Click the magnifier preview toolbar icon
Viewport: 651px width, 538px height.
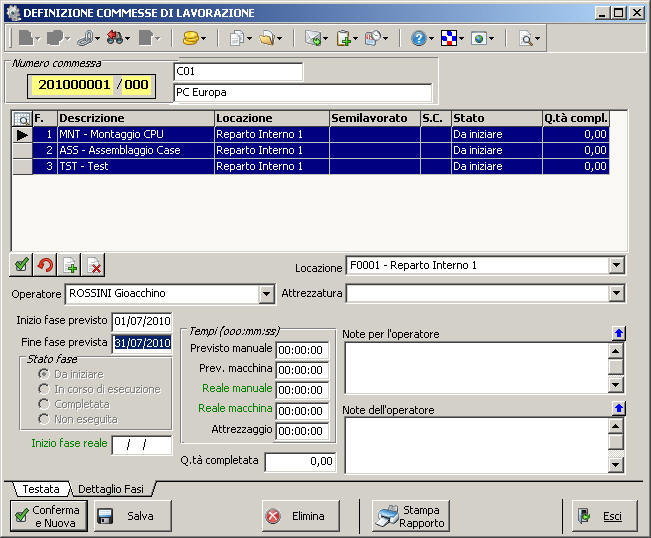pyautogui.click(x=526, y=39)
